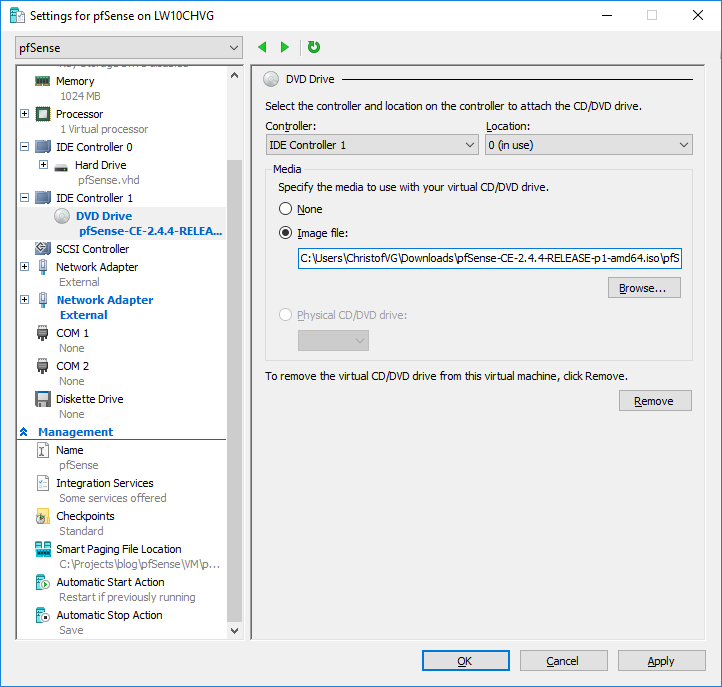Click the Integration Services icon

click(x=42, y=483)
